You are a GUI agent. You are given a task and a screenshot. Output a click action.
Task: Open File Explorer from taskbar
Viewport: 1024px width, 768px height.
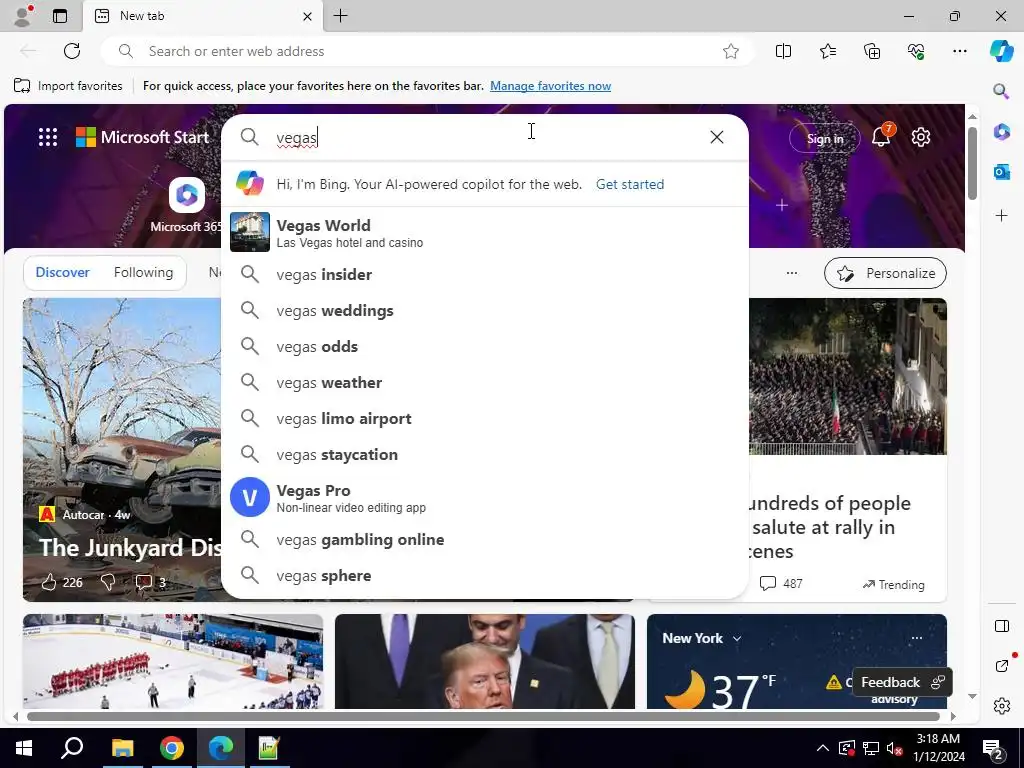(x=122, y=748)
